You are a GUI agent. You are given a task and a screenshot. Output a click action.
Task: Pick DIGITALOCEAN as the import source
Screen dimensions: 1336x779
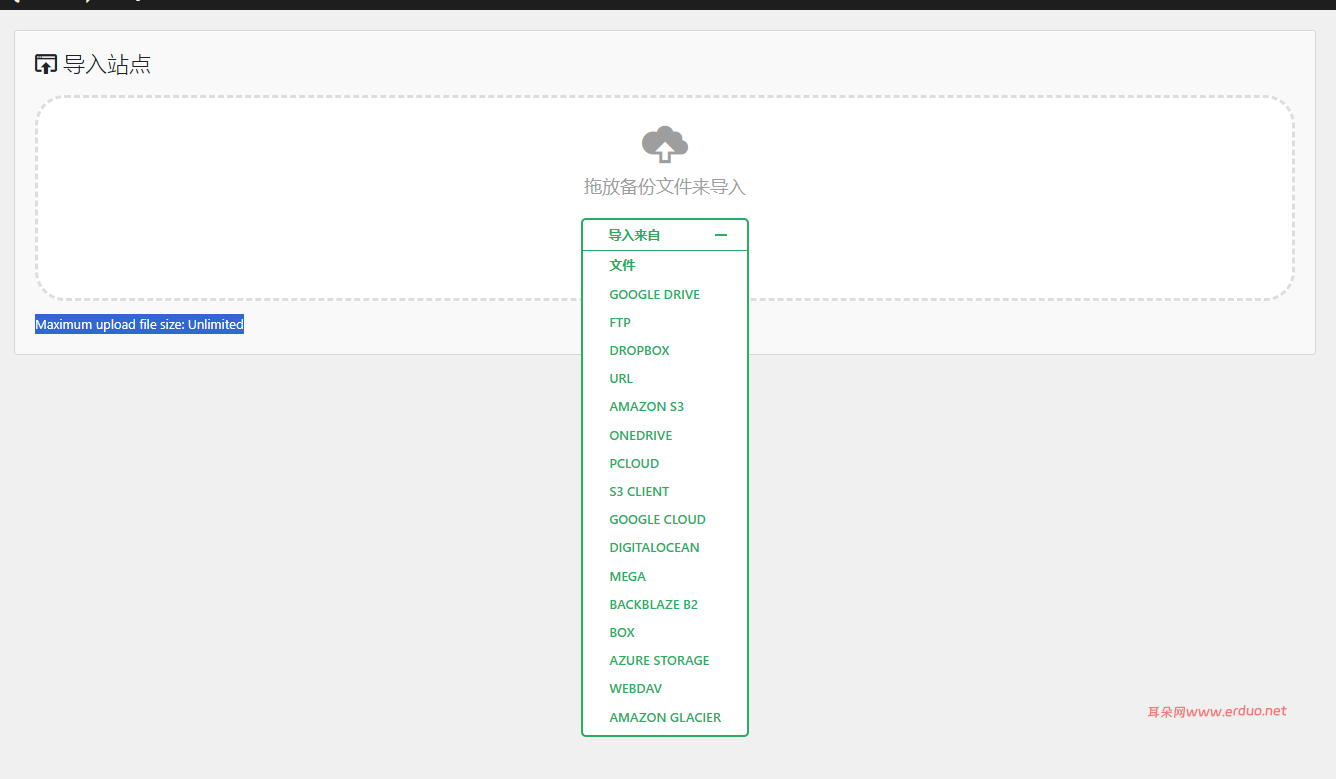(654, 547)
